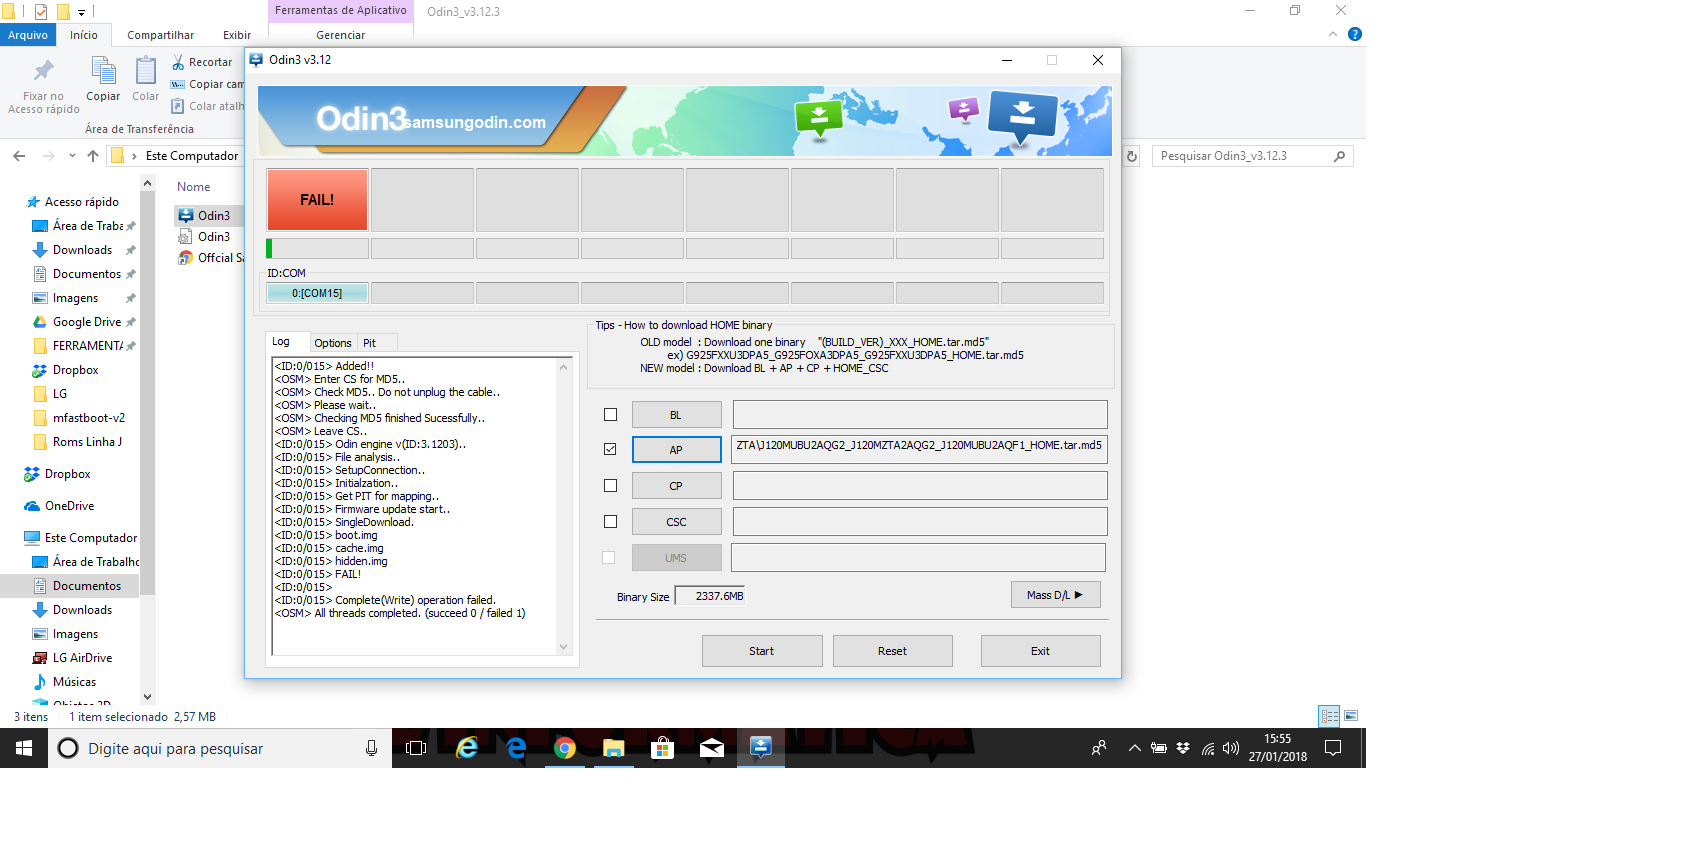The height and width of the screenshot is (848, 1682).
Task: Select LG AirDrive in the sidebar
Action: (x=82, y=658)
